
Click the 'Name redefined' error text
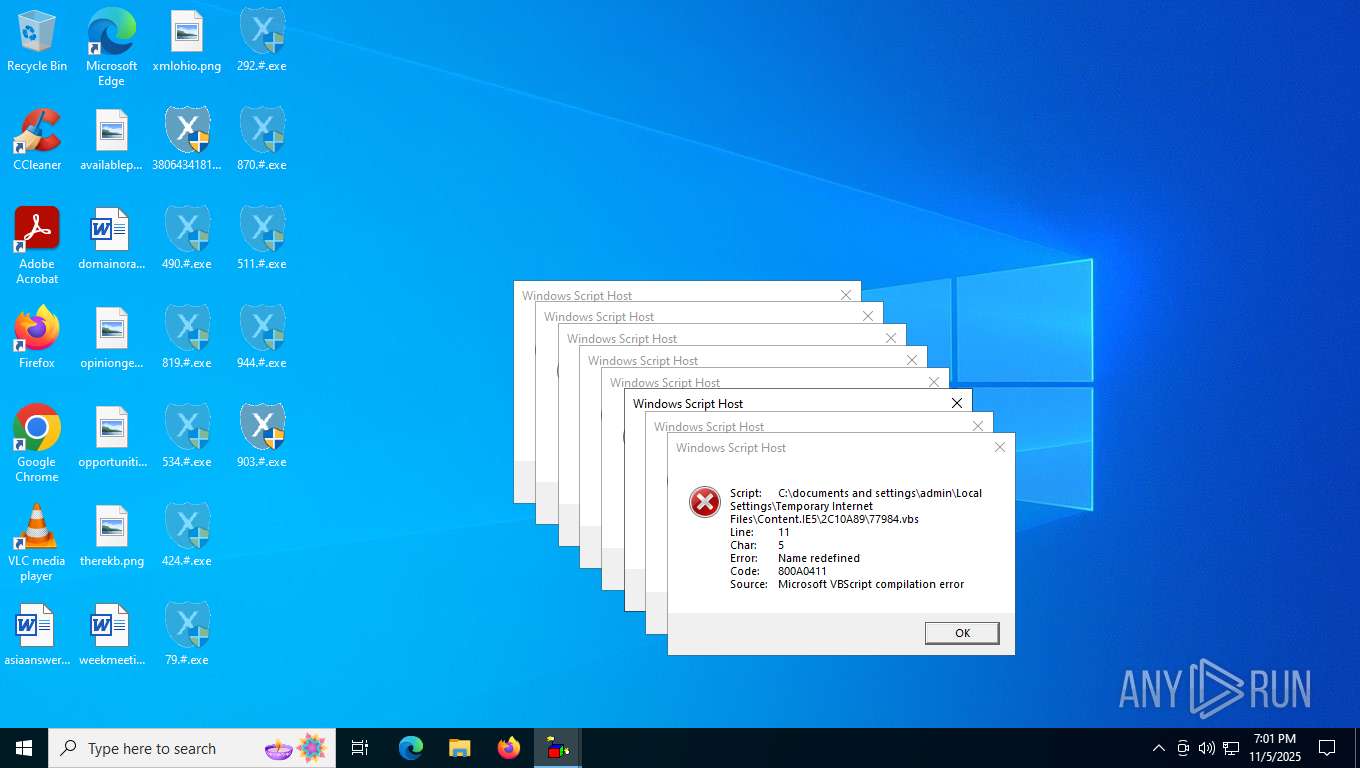(x=819, y=558)
